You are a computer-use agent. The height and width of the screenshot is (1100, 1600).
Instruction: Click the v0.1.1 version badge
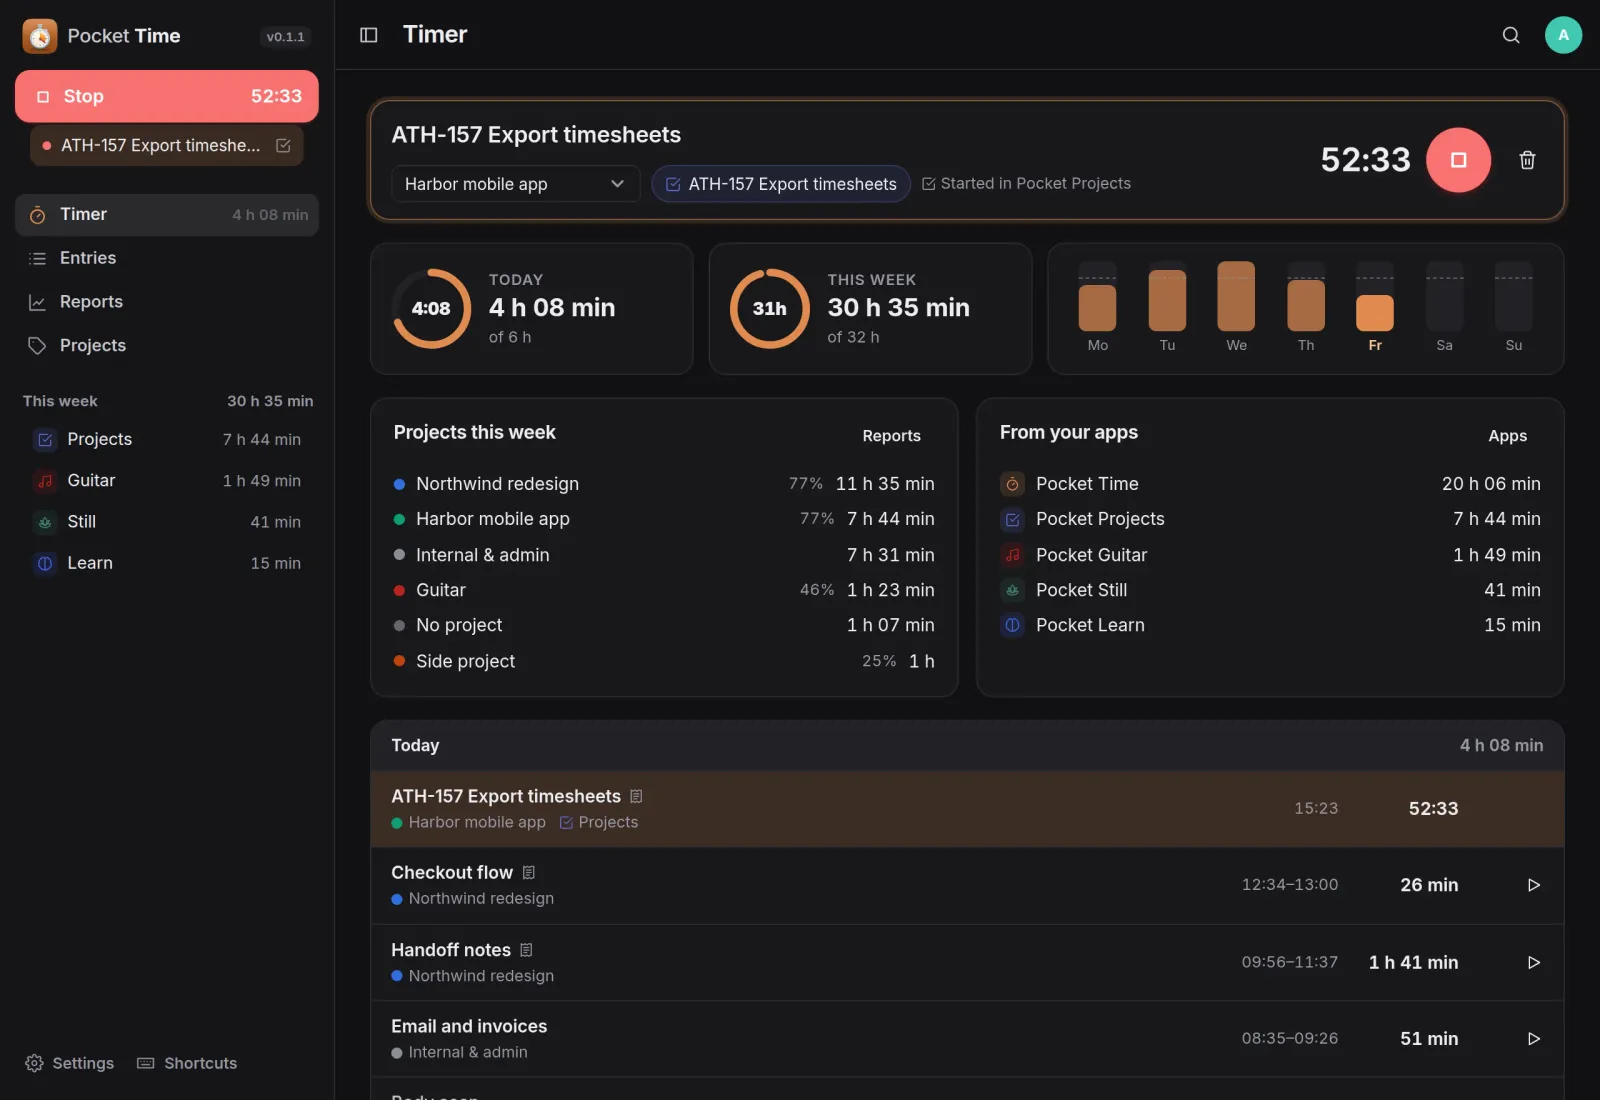[285, 37]
